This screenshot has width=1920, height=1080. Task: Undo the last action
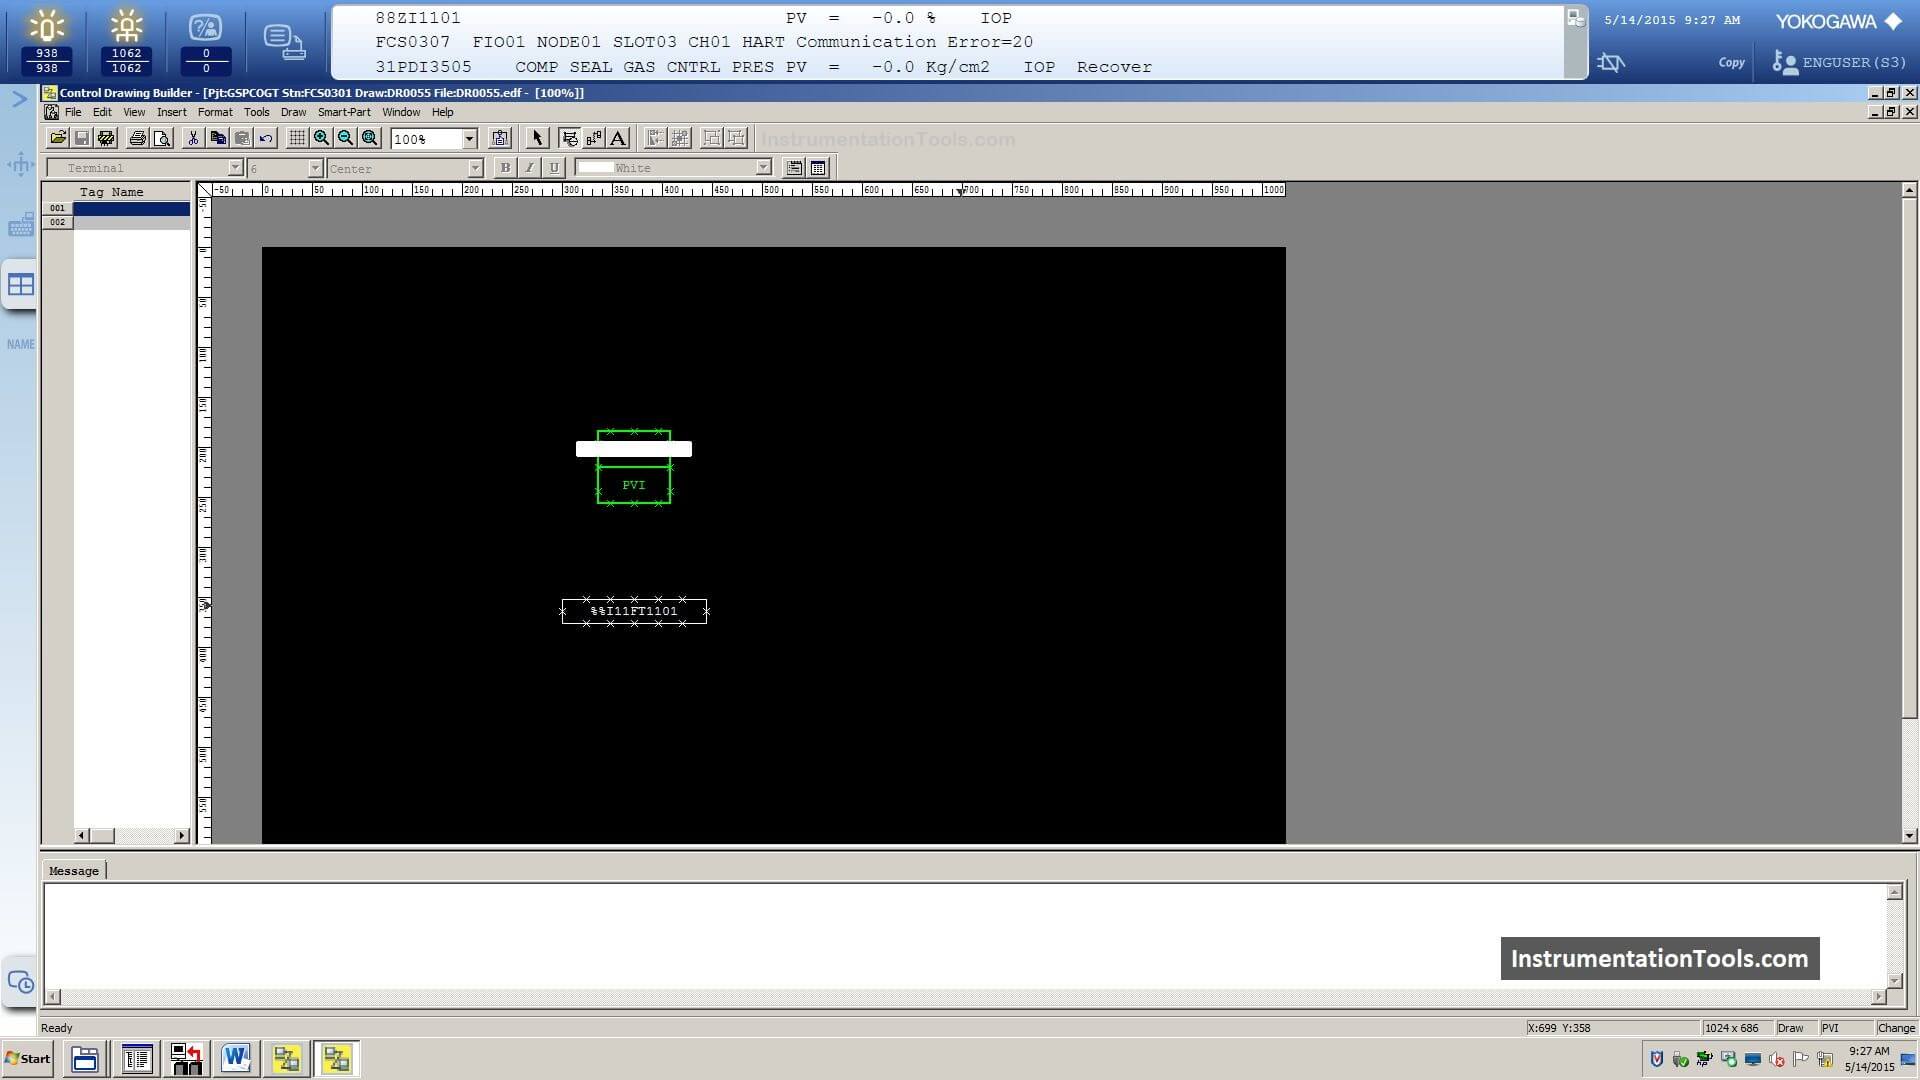coord(266,139)
